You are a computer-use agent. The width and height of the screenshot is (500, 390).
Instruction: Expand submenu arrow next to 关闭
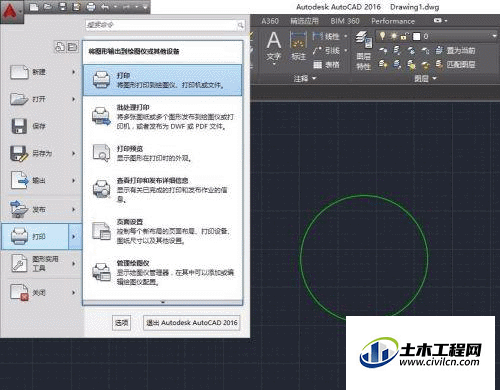[74, 292]
